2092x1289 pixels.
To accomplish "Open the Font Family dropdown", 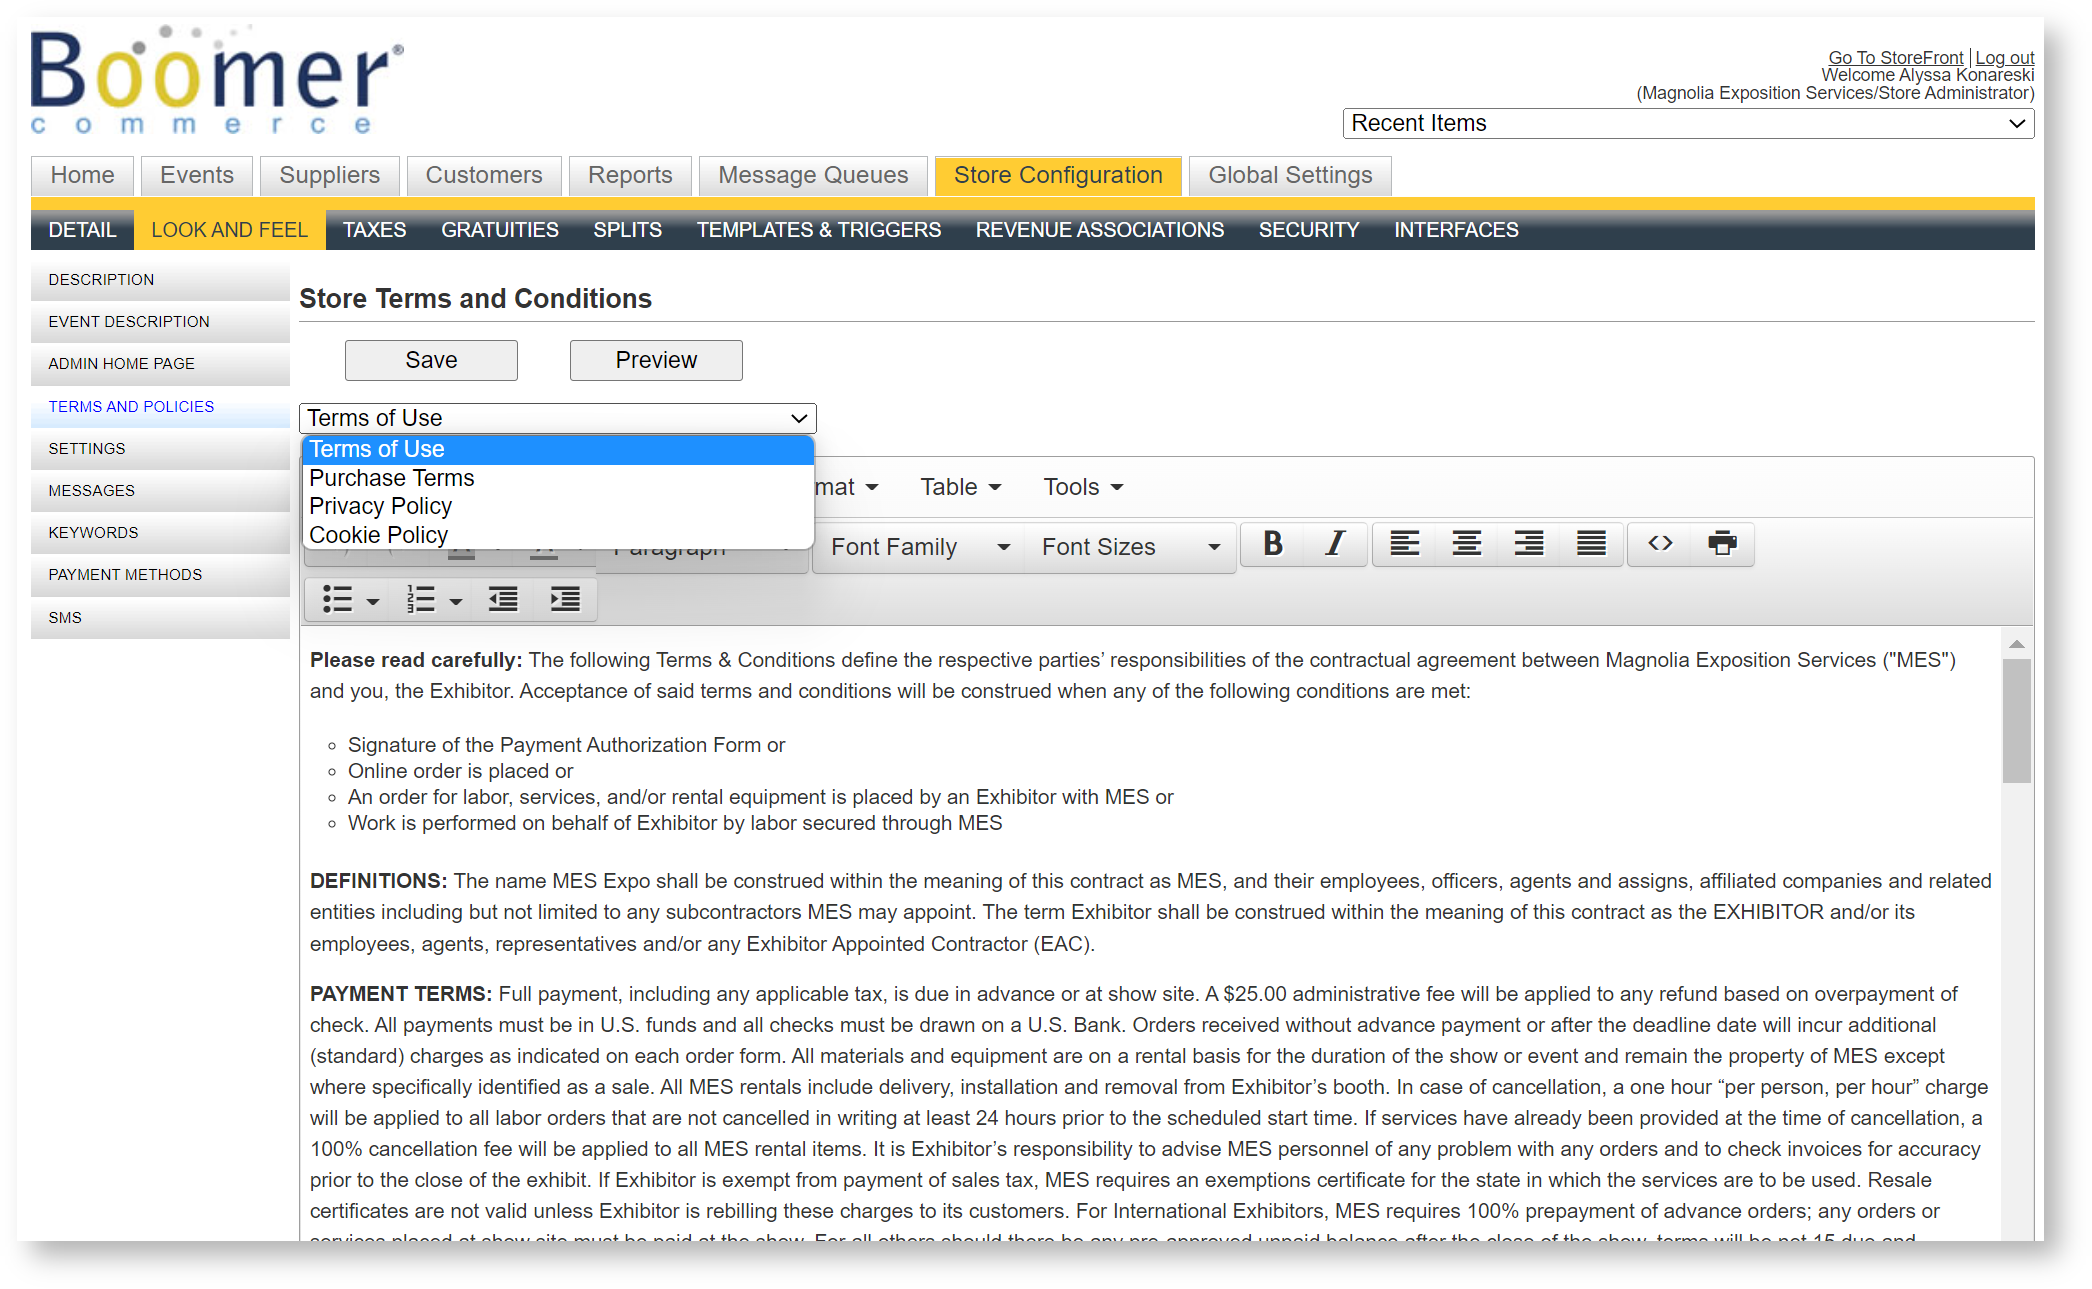I will 919,547.
